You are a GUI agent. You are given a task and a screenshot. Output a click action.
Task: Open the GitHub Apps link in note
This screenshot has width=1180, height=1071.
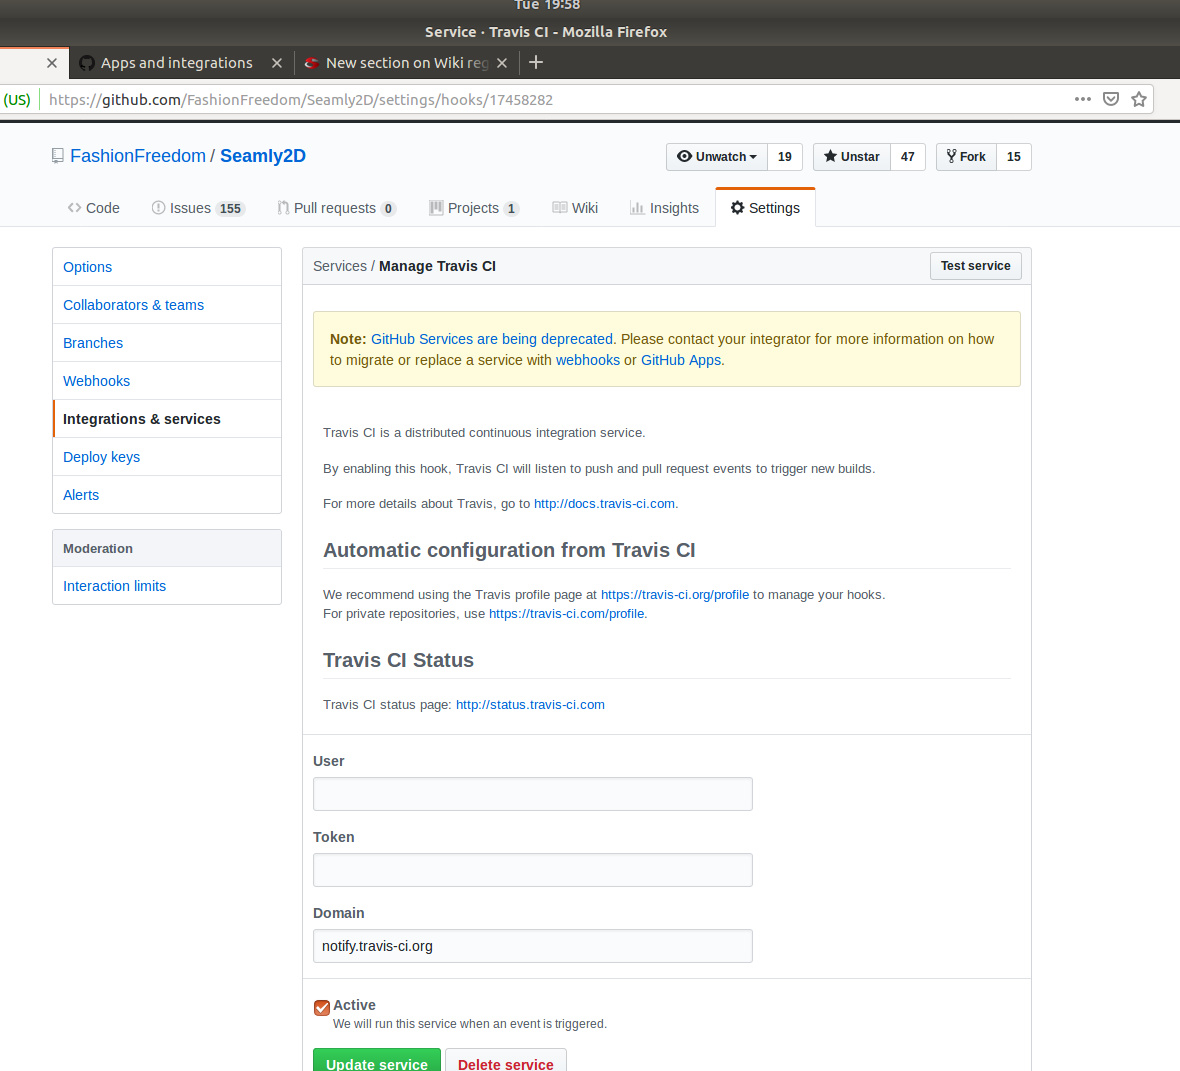coord(681,361)
